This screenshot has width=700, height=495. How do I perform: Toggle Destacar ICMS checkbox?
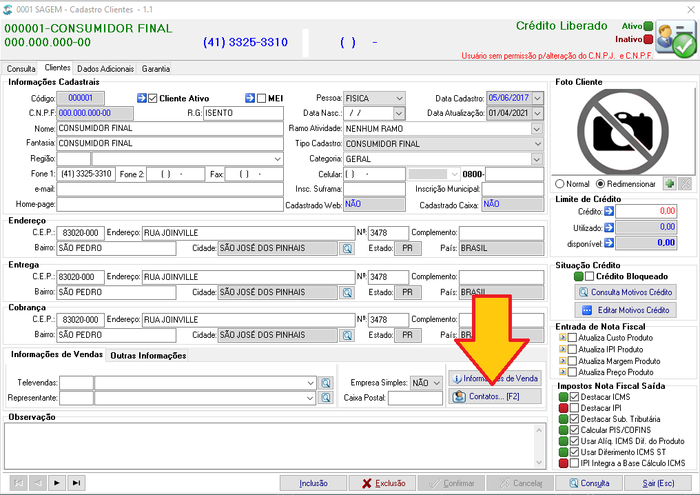point(575,397)
